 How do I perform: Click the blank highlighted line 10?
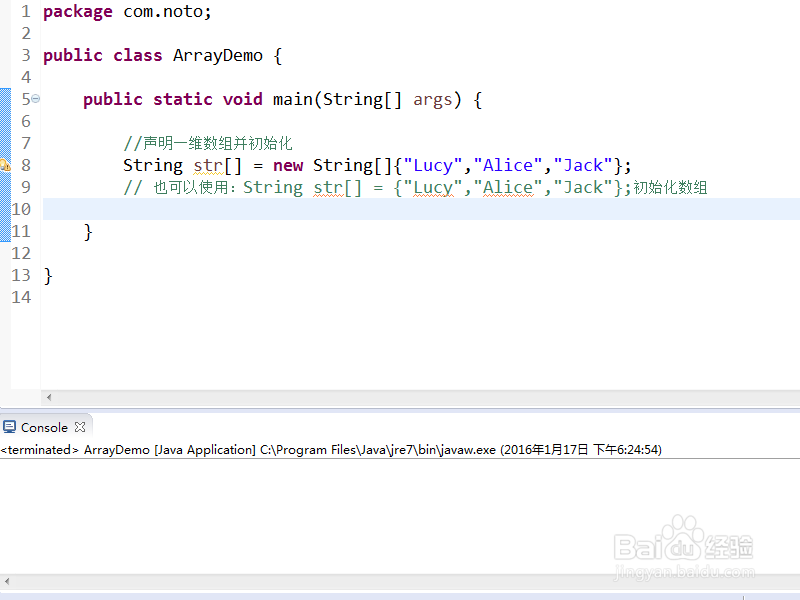click(421, 209)
